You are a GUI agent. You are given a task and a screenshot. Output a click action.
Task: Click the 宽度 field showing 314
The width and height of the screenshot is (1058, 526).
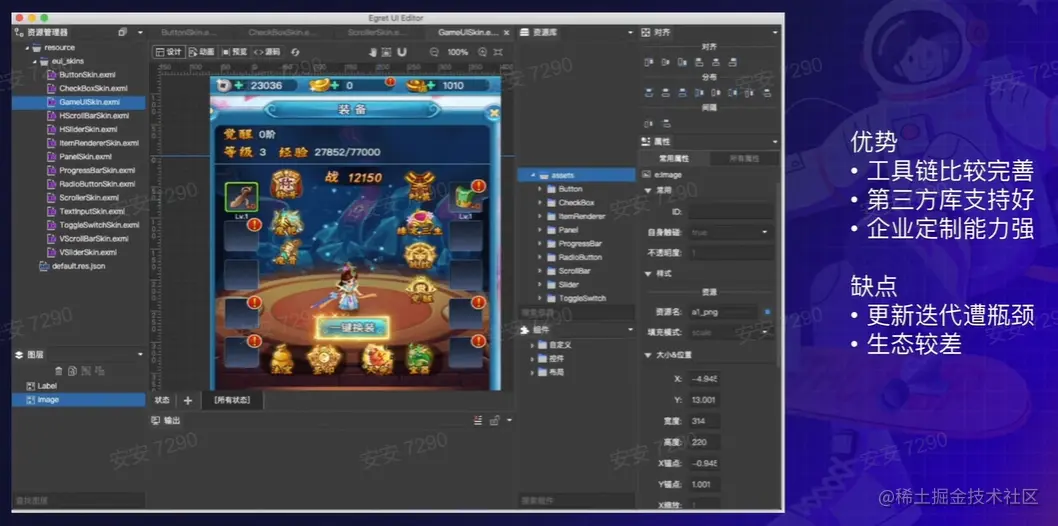click(704, 421)
